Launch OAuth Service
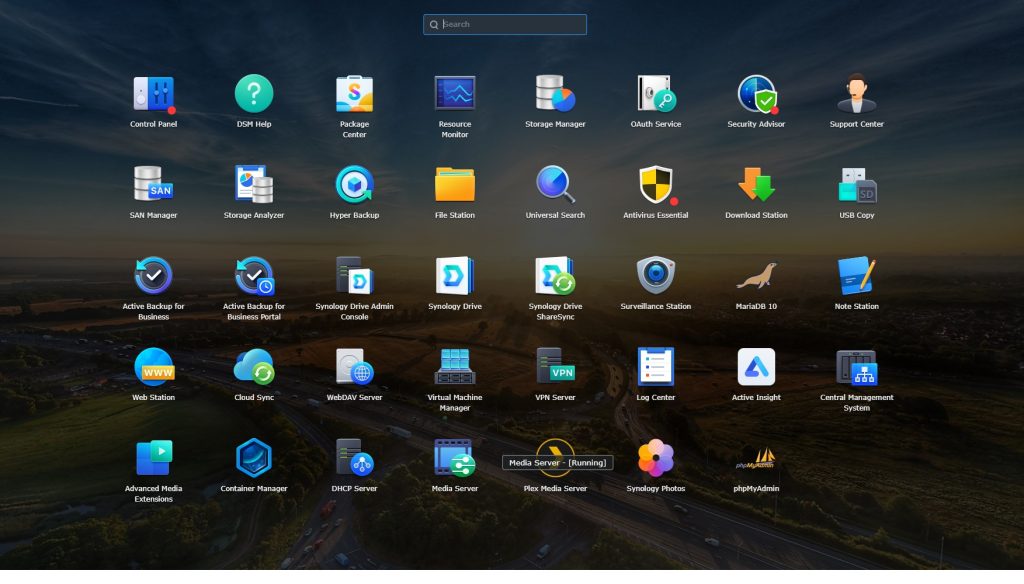Viewport: 1024px width, 584px height. tap(656, 93)
